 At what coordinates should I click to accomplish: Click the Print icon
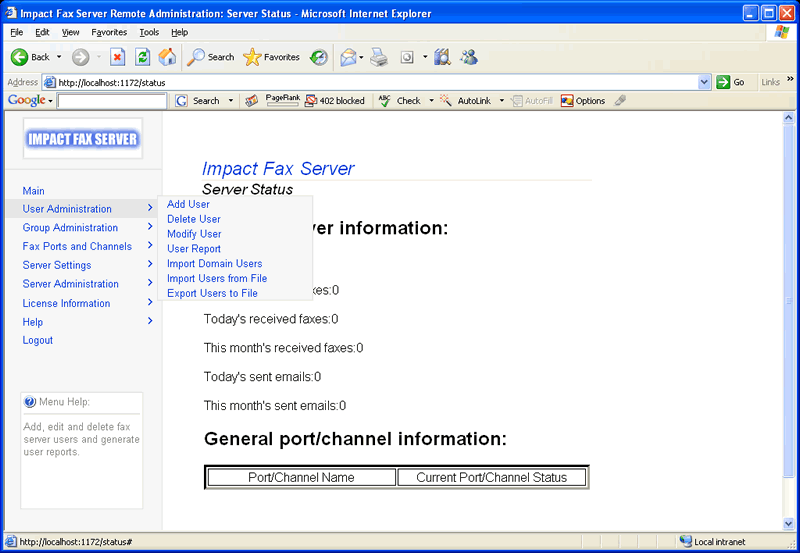[x=379, y=57]
